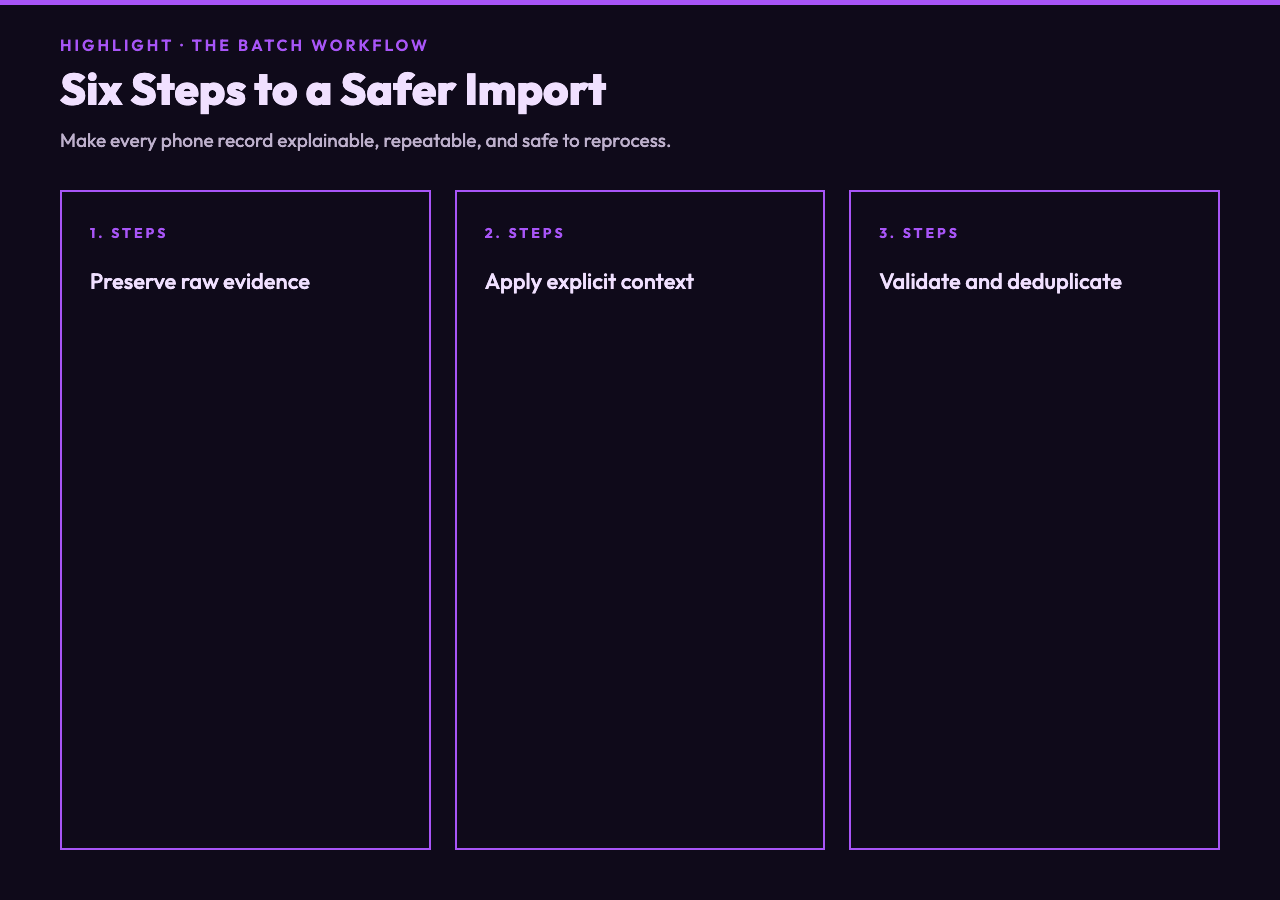
Task: Click the '2. STEPS' label
Action: (525, 233)
